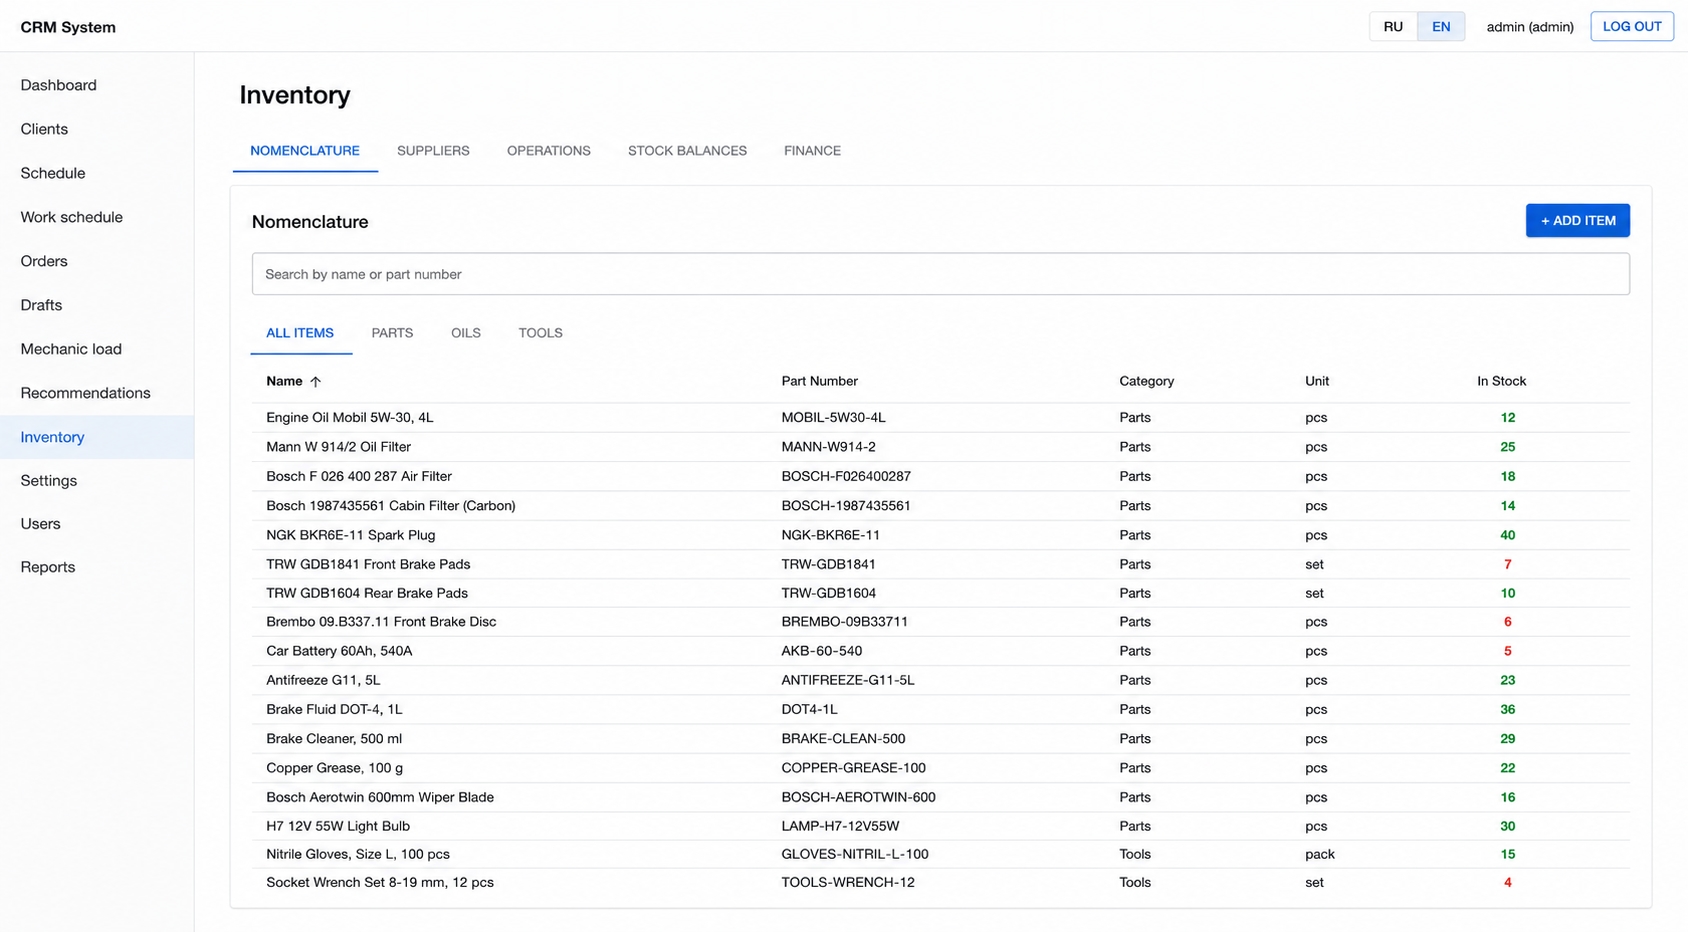Click part number LAMP-H7-12V55W

pyautogui.click(x=840, y=826)
